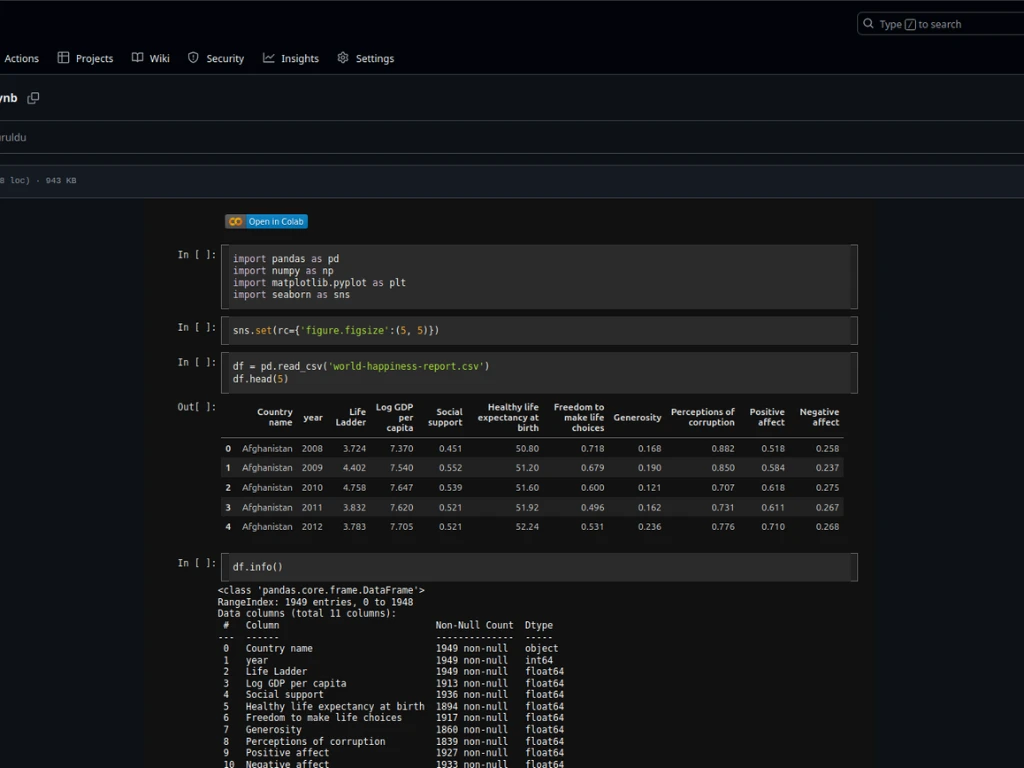Click the magnifier icon in search box
This screenshot has height=768, width=1024.
click(x=868, y=24)
